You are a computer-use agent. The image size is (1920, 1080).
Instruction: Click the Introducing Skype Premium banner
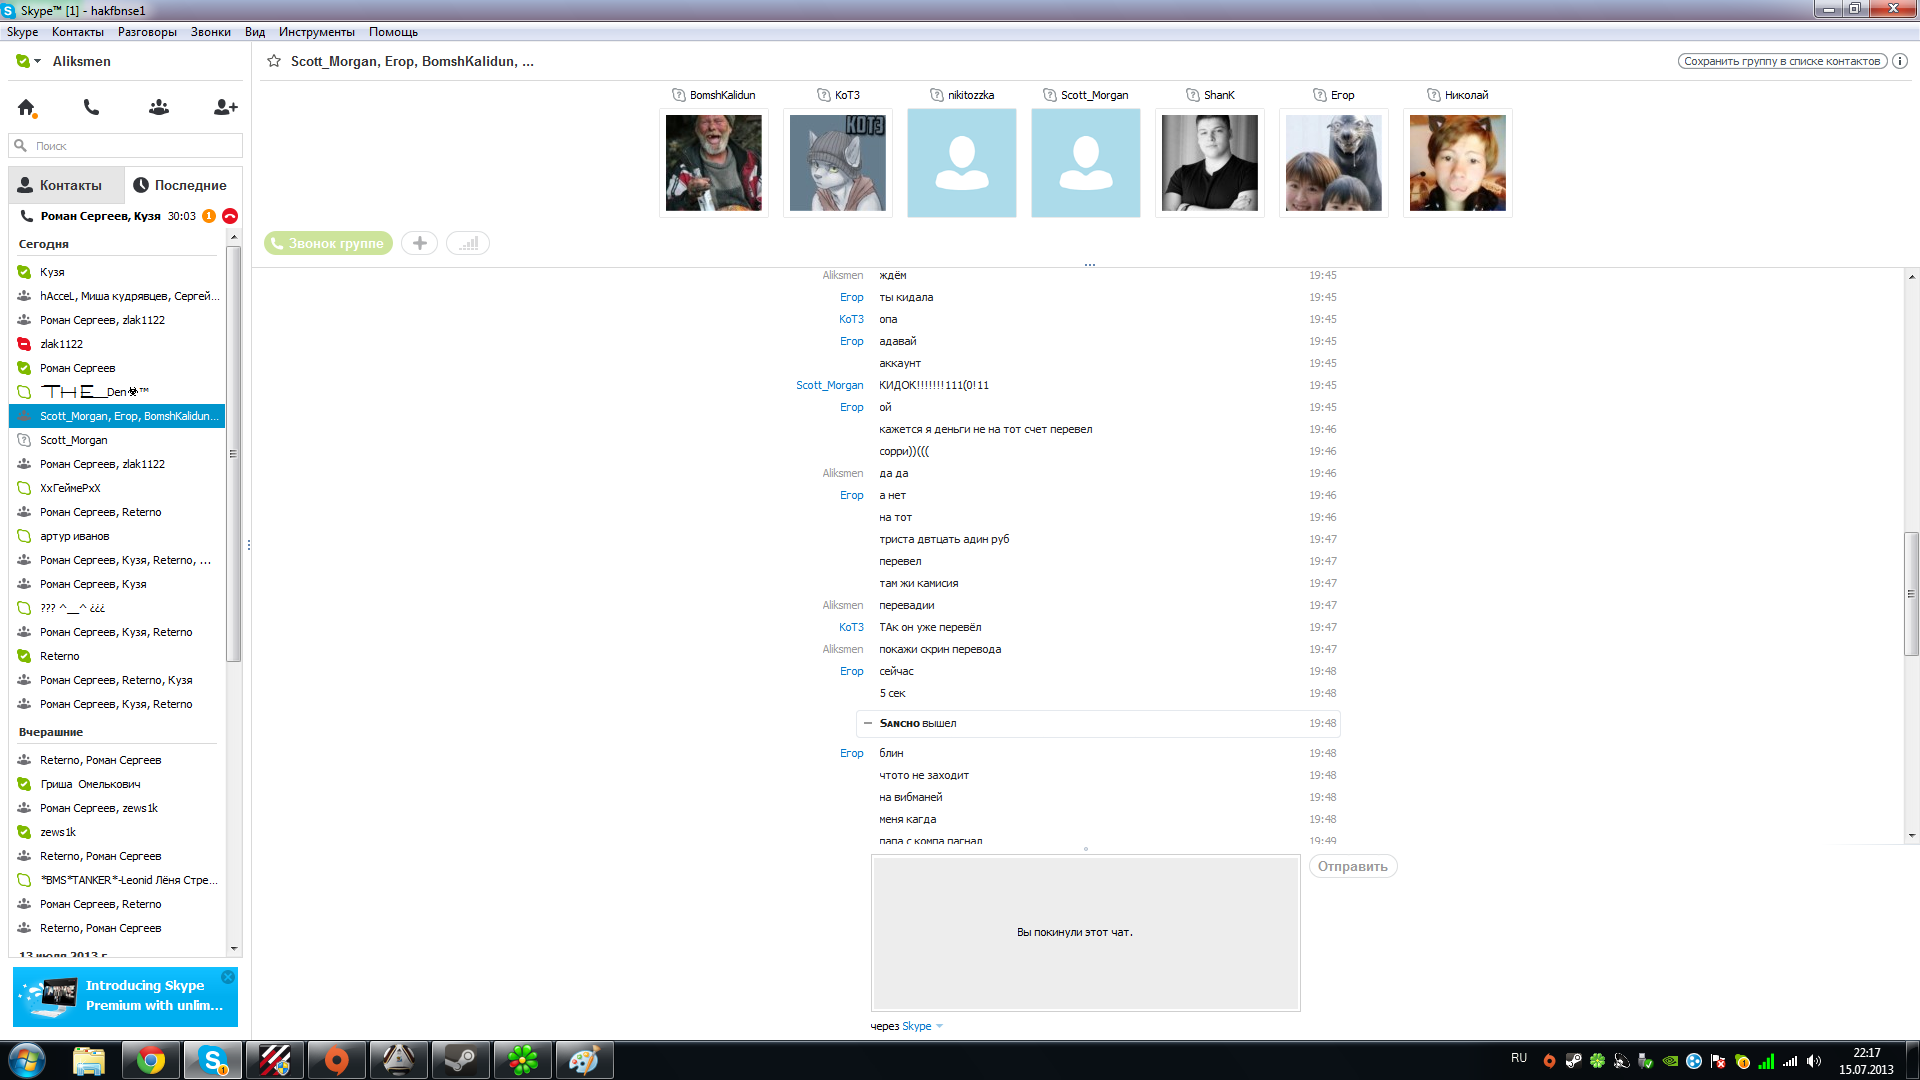click(x=125, y=996)
